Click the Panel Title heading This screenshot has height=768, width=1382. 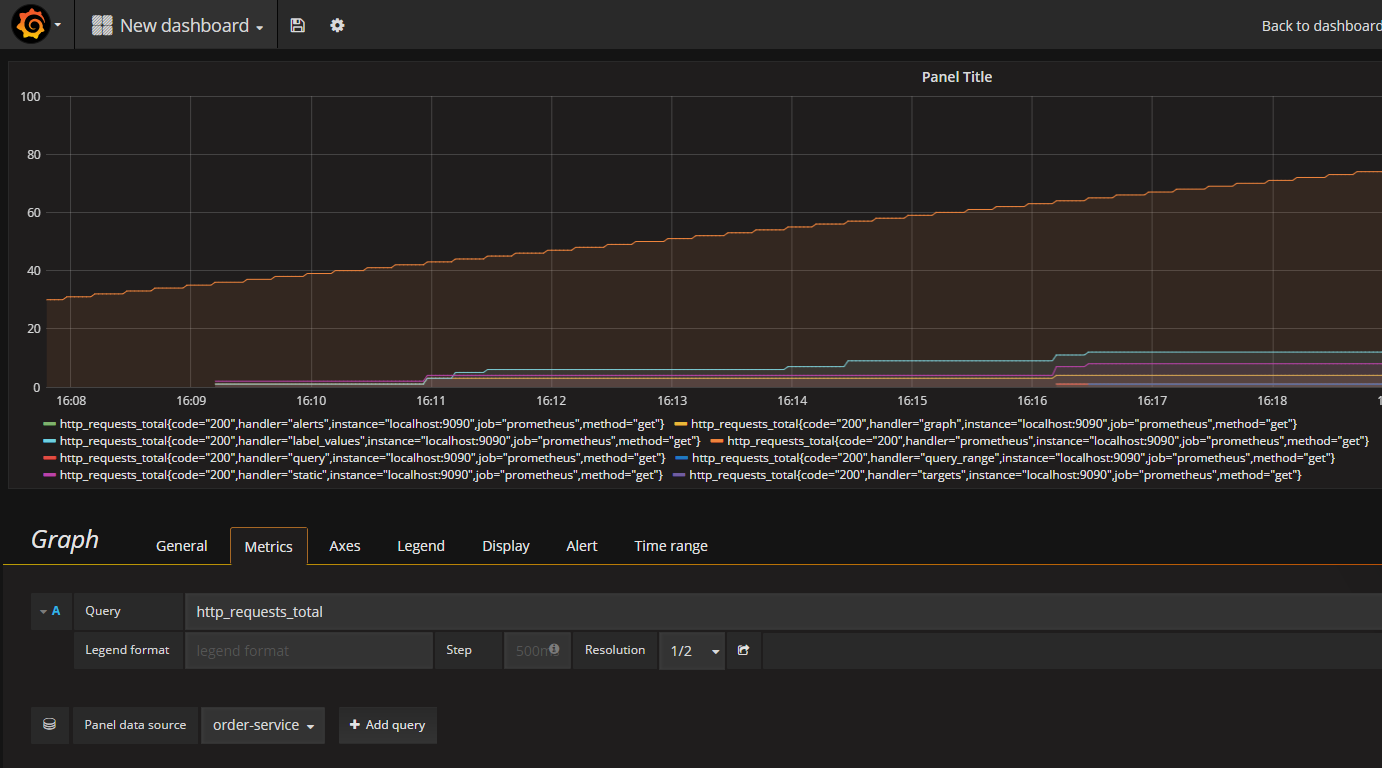pos(956,77)
